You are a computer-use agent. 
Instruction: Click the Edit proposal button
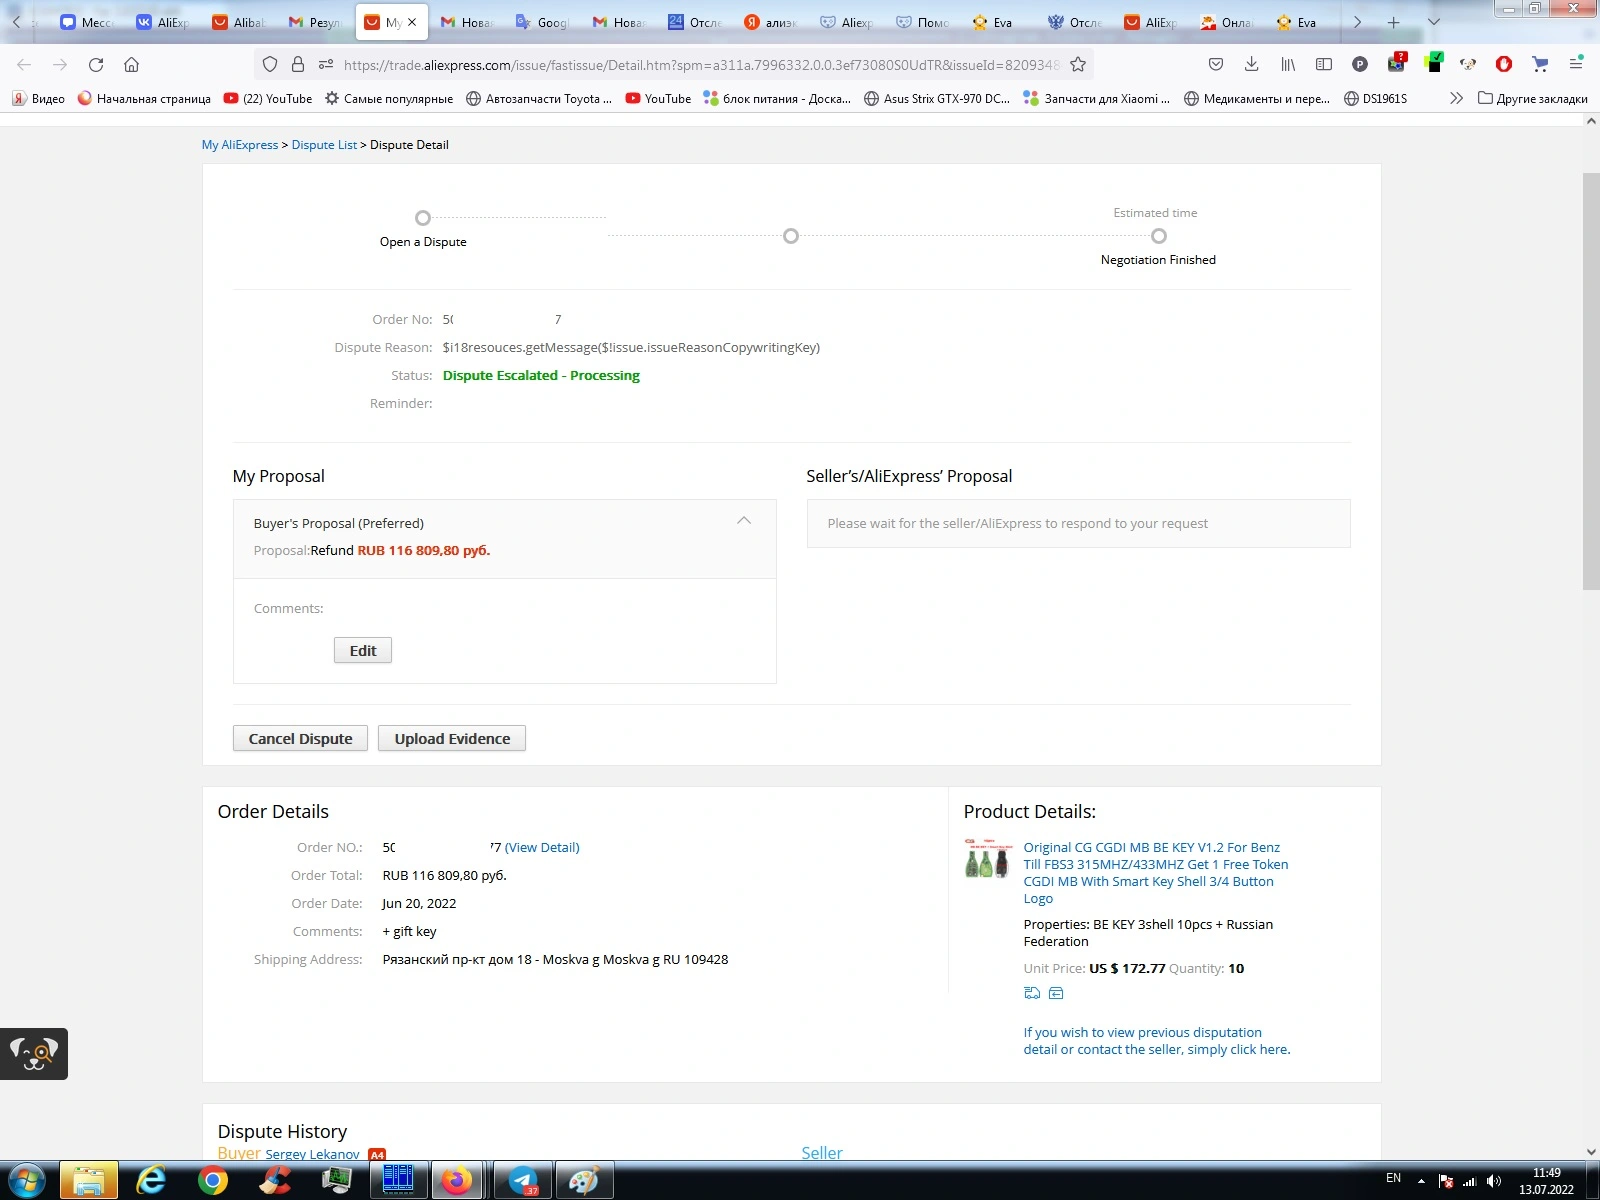[363, 650]
